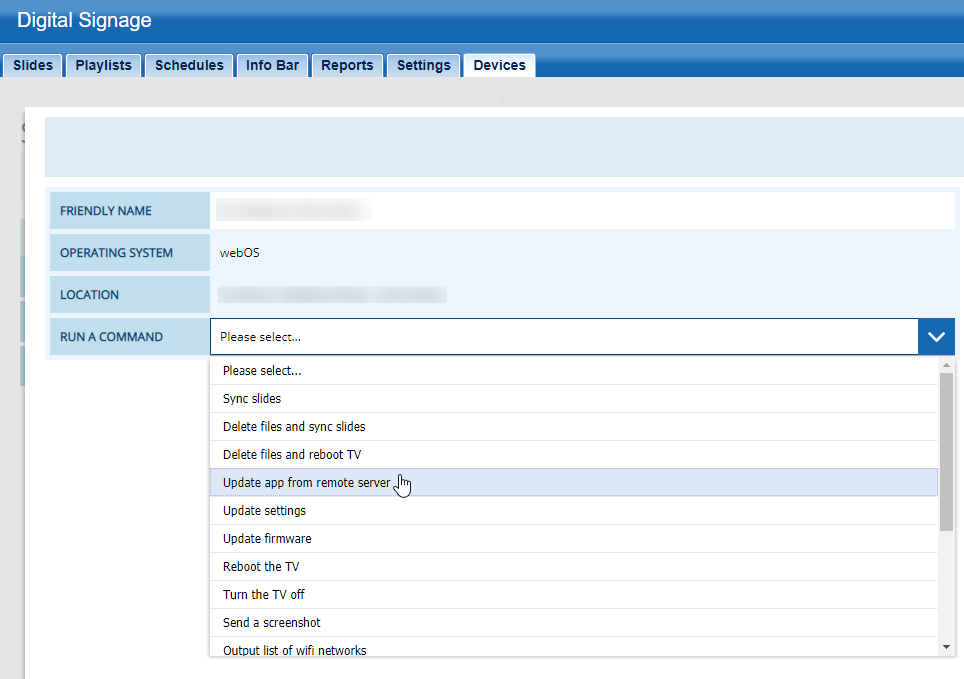This screenshot has height=679, width=964.
Task: Click the Devices tab
Action: coord(499,65)
